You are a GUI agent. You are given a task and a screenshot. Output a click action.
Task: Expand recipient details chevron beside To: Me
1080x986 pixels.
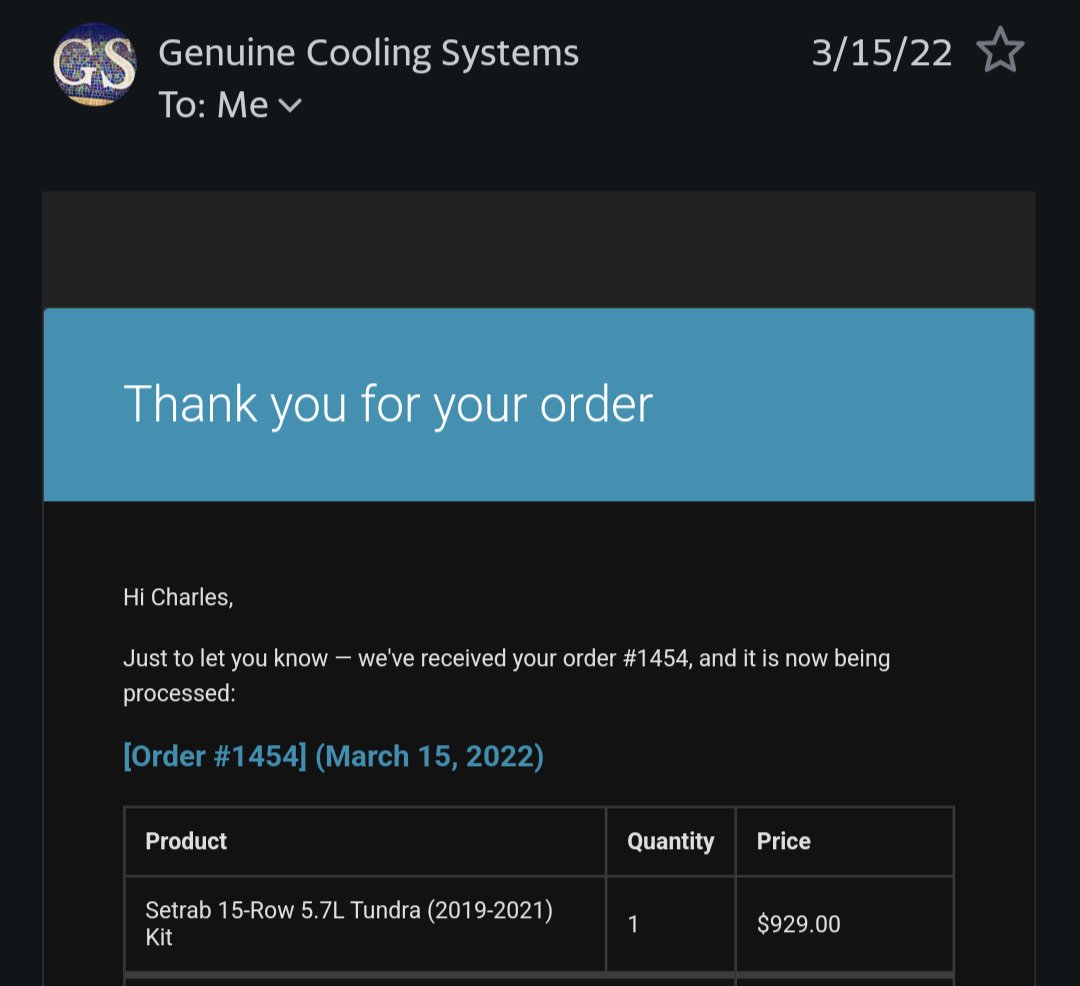click(290, 105)
